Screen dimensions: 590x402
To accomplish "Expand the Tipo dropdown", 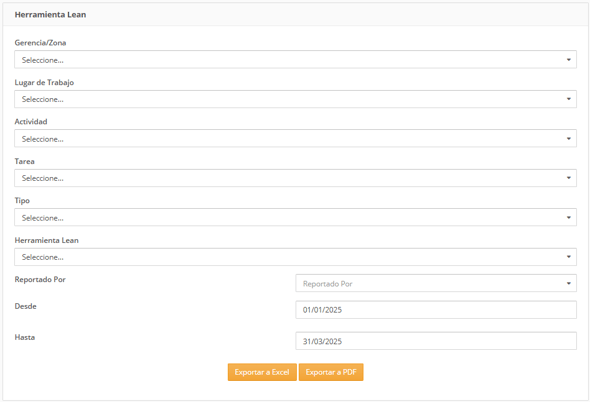I will [x=295, y=217].
